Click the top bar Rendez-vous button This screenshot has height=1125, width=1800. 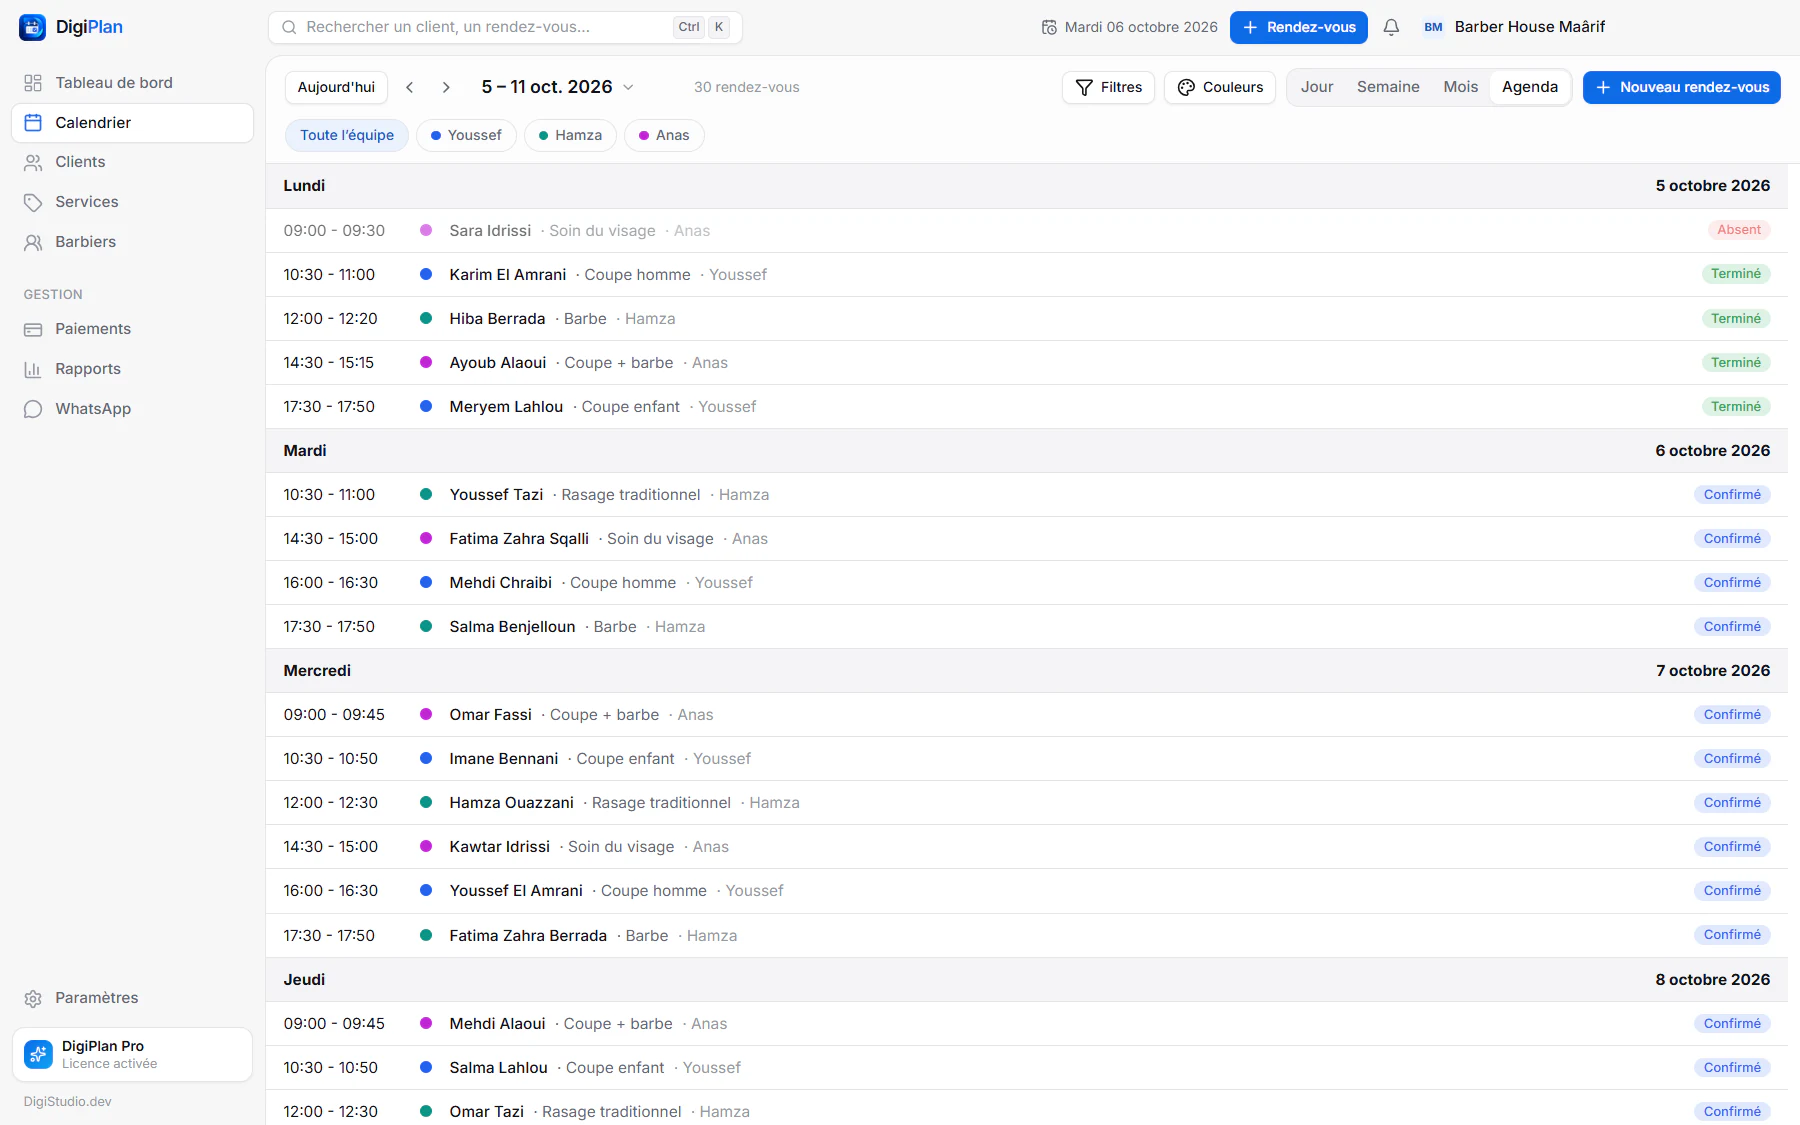[x=1298, y=27]
